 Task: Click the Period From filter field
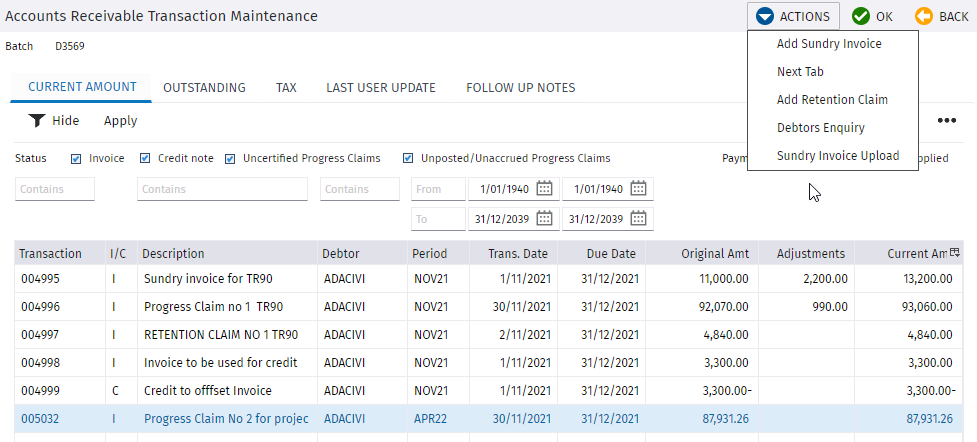pos(438,189)
